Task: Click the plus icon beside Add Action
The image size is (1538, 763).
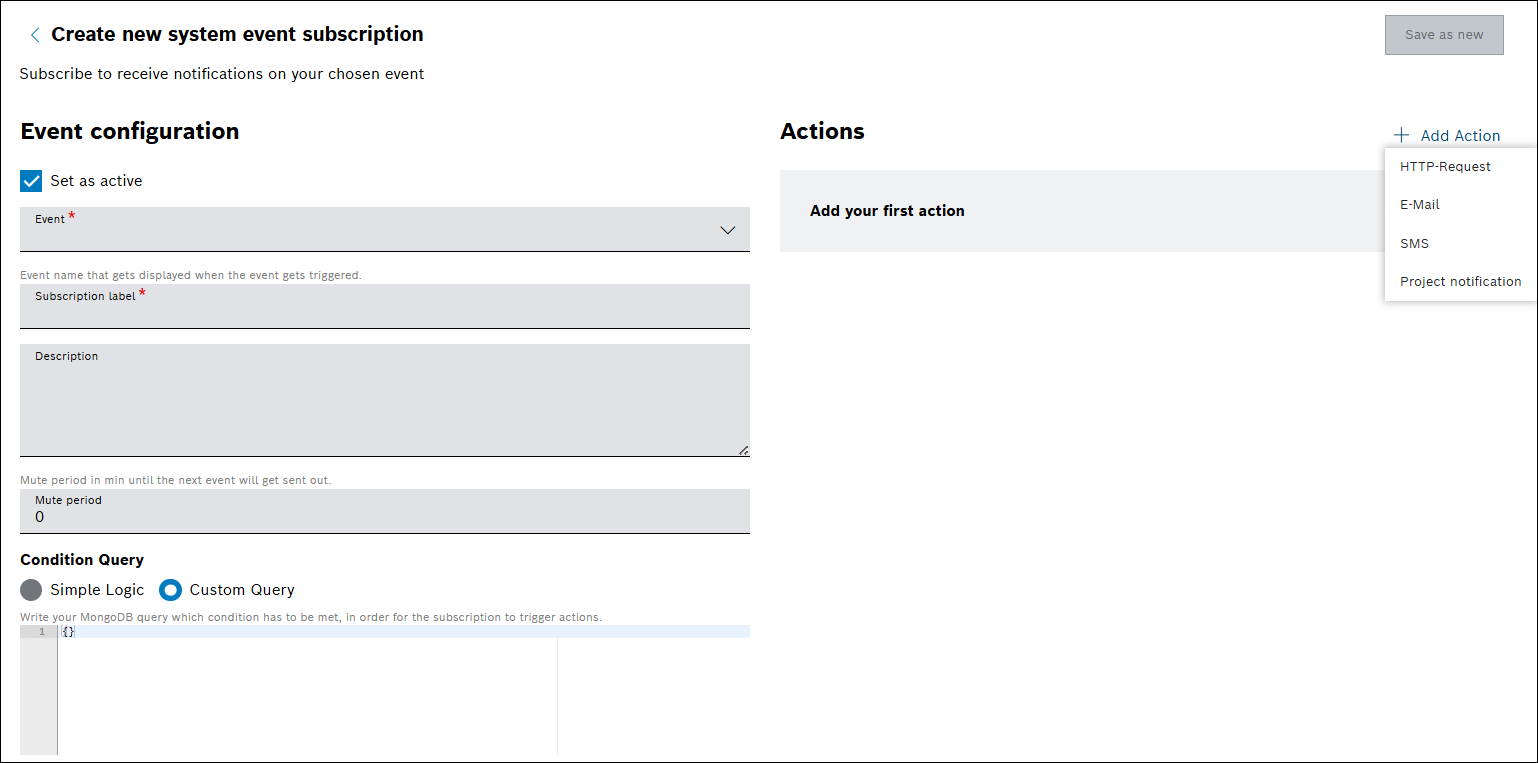Action: (1401, 135)
